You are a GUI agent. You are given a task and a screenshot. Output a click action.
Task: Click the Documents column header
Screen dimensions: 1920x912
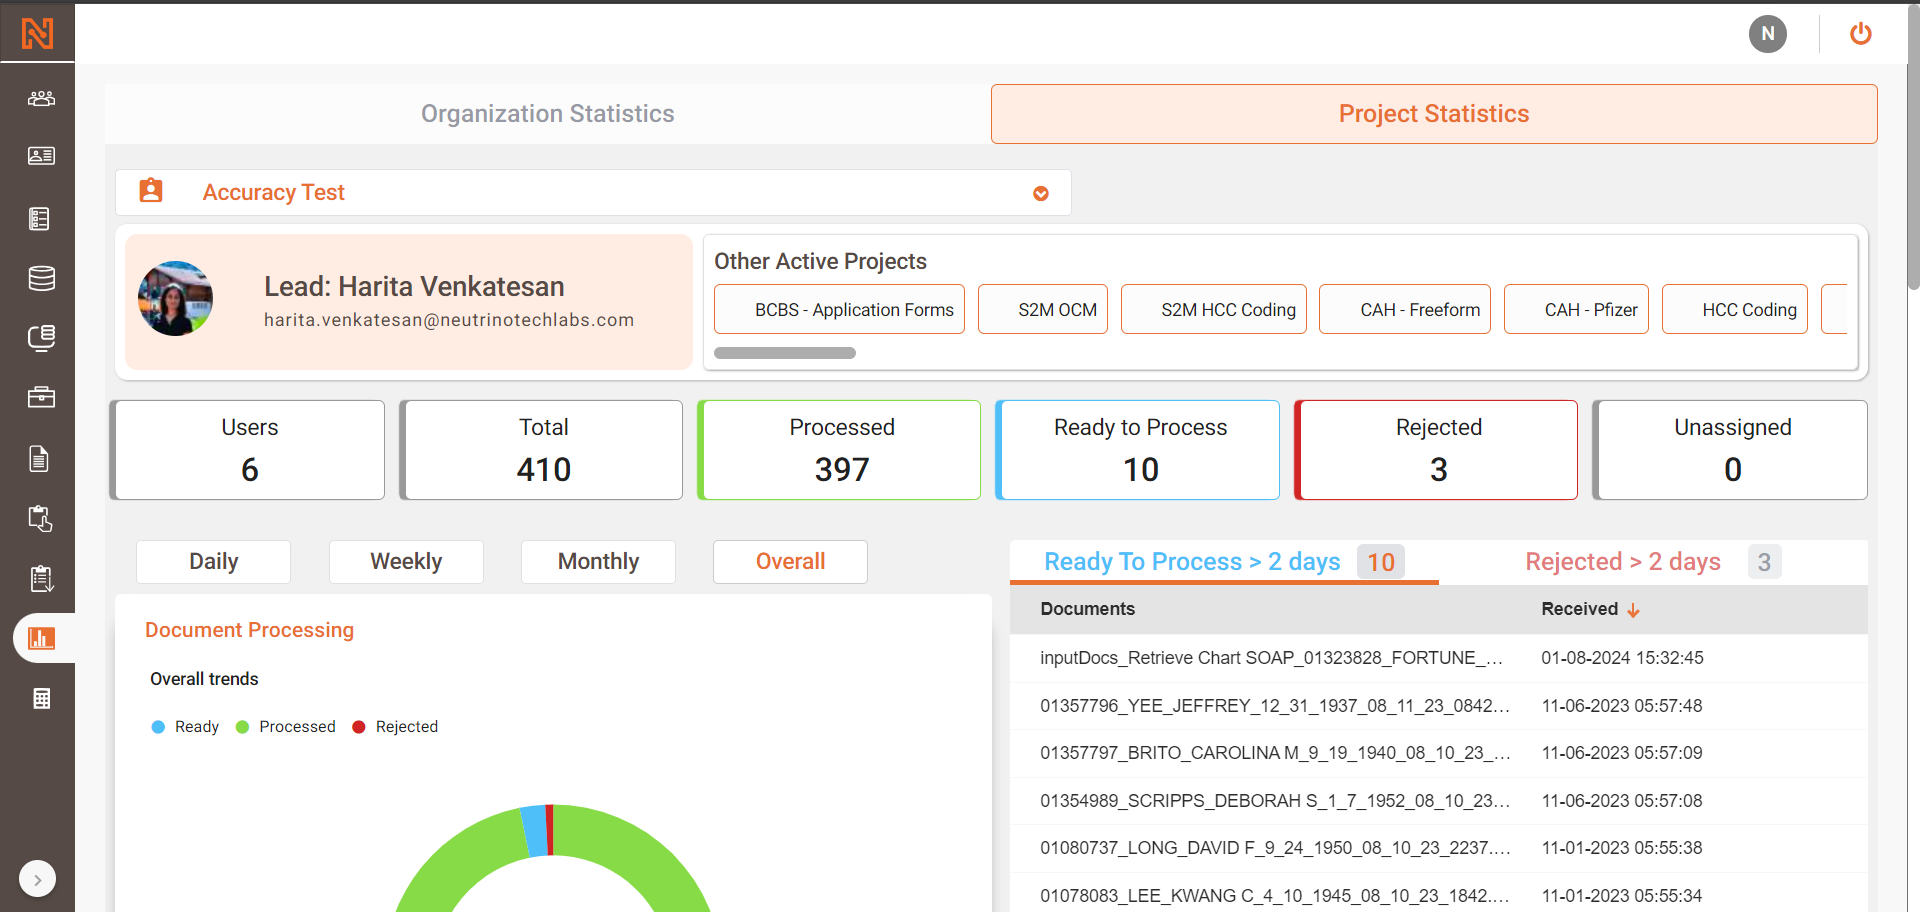click(1087, 609)
